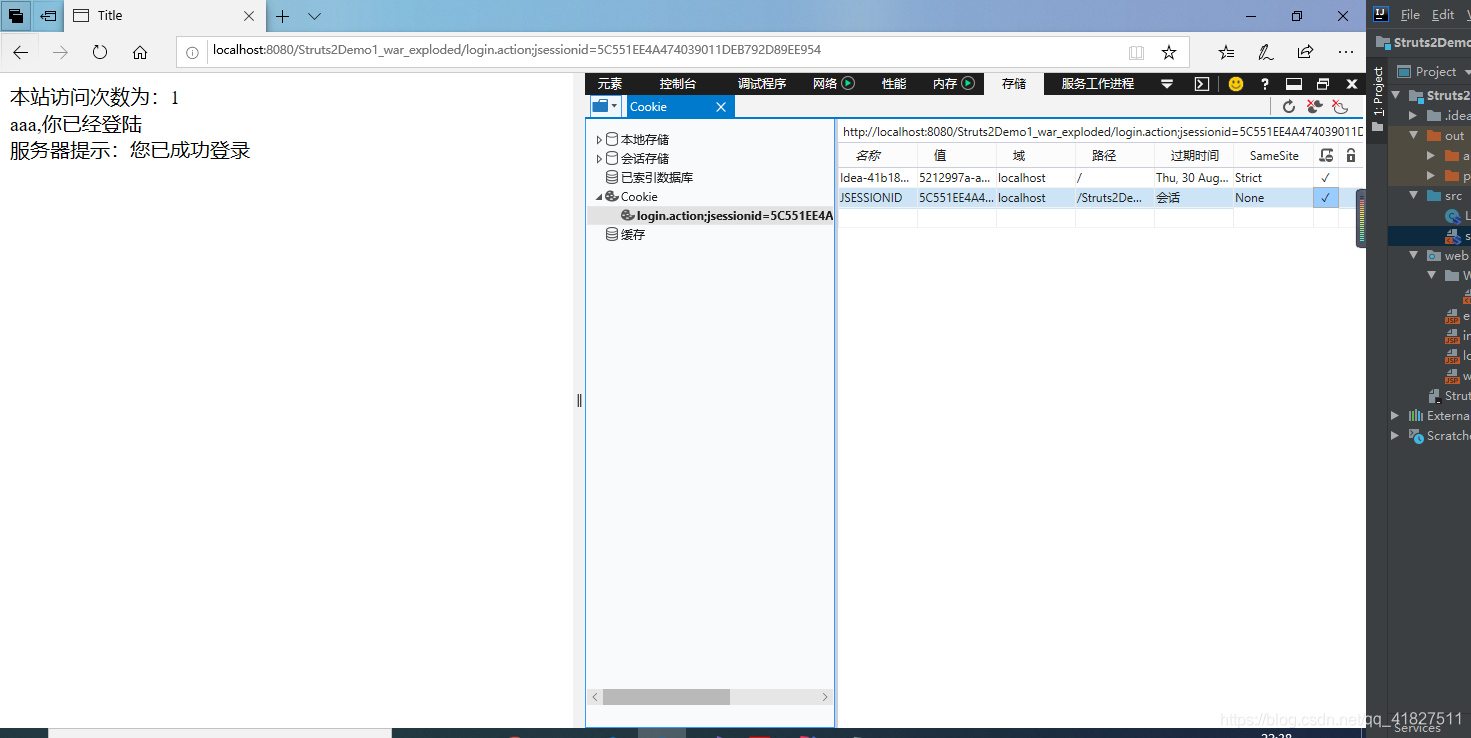Refresh the cookie list
Screen dimensions: 1471x738
pyautogui.click(x=1289, y=106)
